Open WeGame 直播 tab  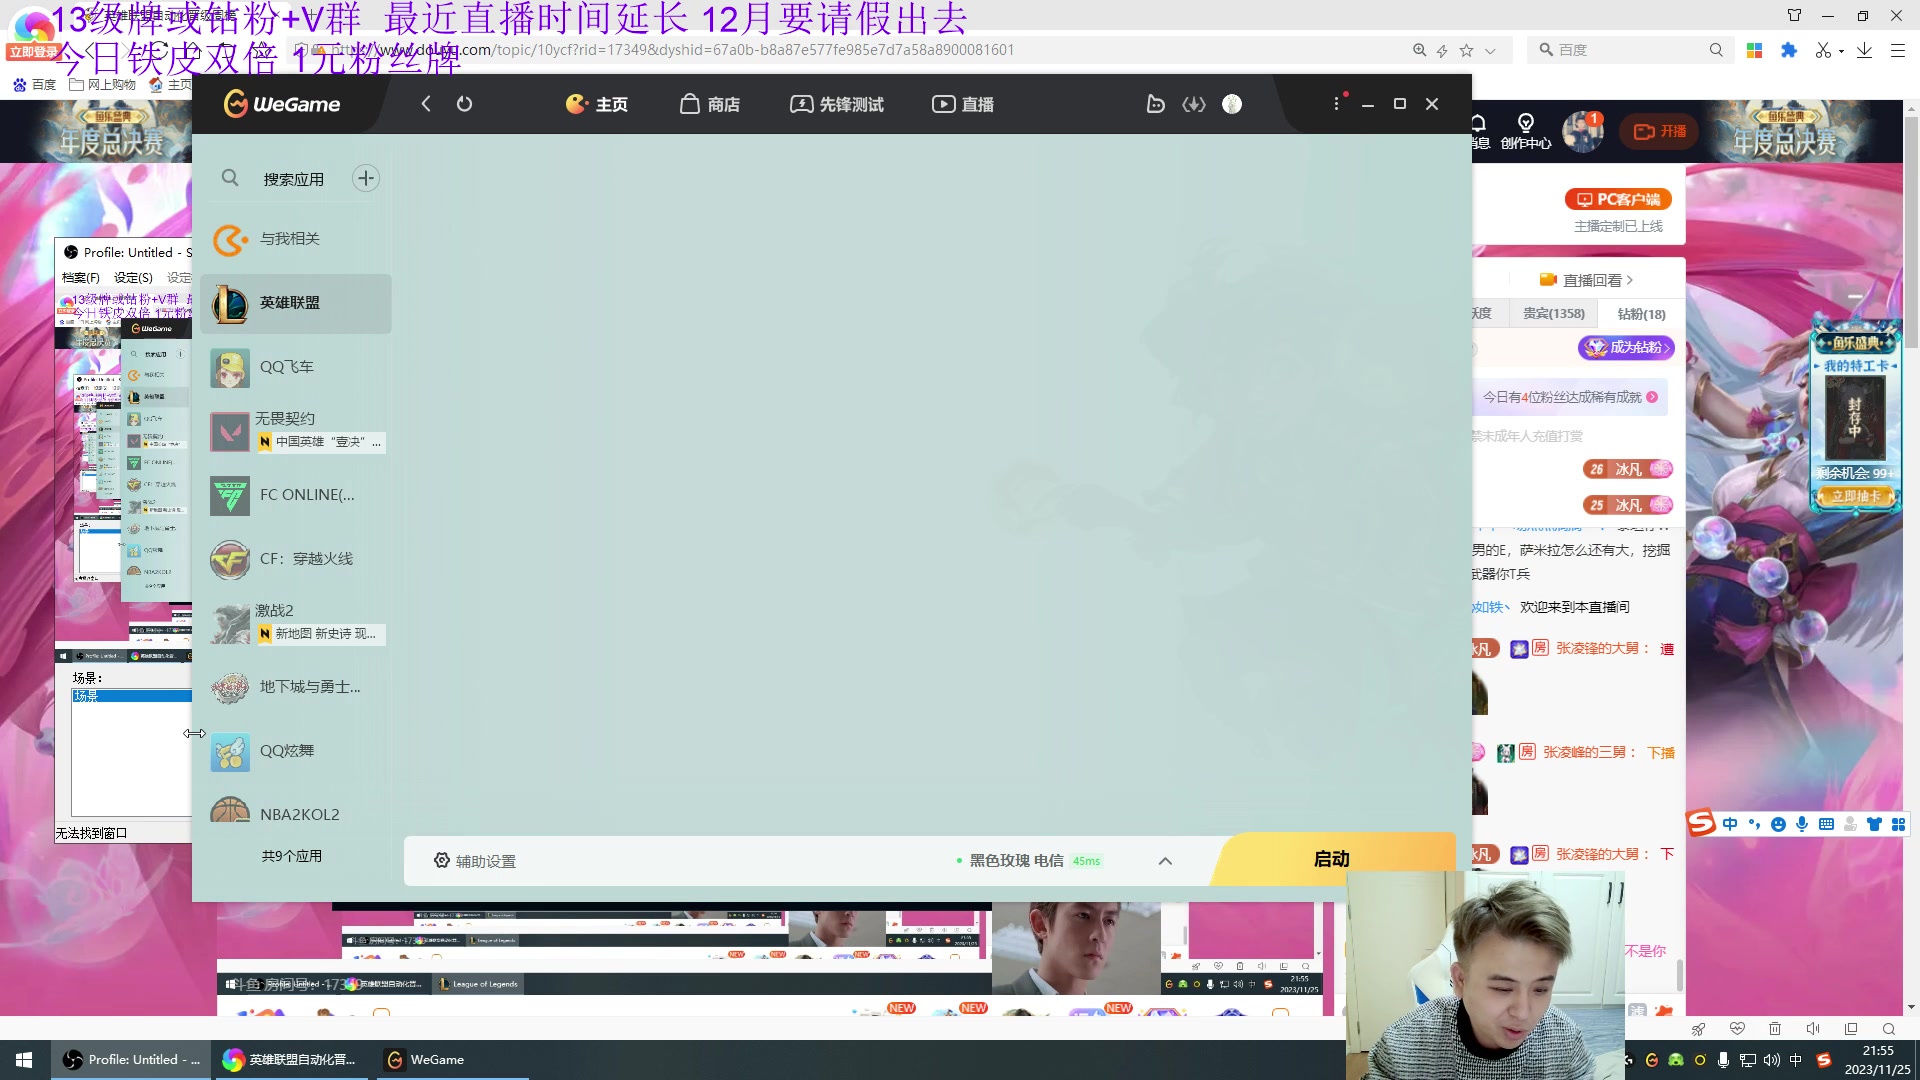coord(963,104)
